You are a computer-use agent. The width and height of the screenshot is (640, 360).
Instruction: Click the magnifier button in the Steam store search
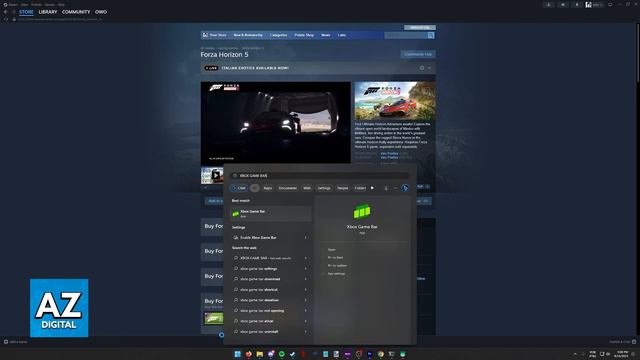(431, 36)
